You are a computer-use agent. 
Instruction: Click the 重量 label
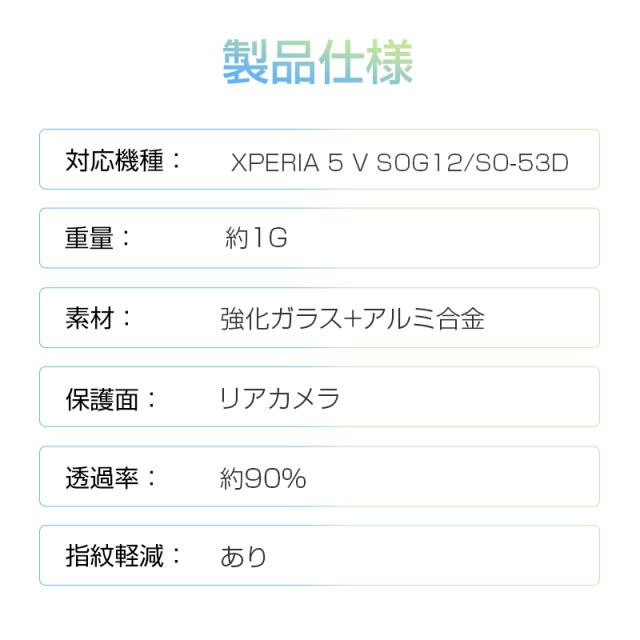pyautogui.click(x=91, y=239)
